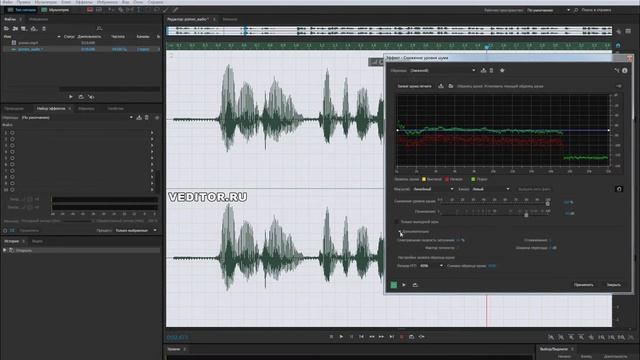This screenshot has height=360, width=640.
Task: Play preview in noise reduction dialog
Action: (404, 285)
